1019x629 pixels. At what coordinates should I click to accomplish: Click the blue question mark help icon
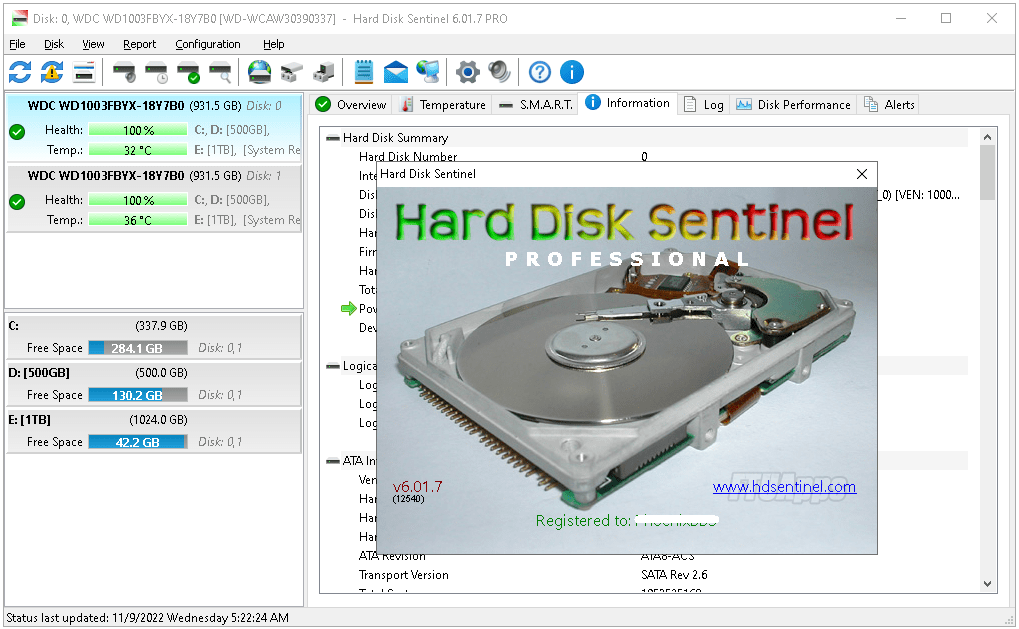(539, 72)
